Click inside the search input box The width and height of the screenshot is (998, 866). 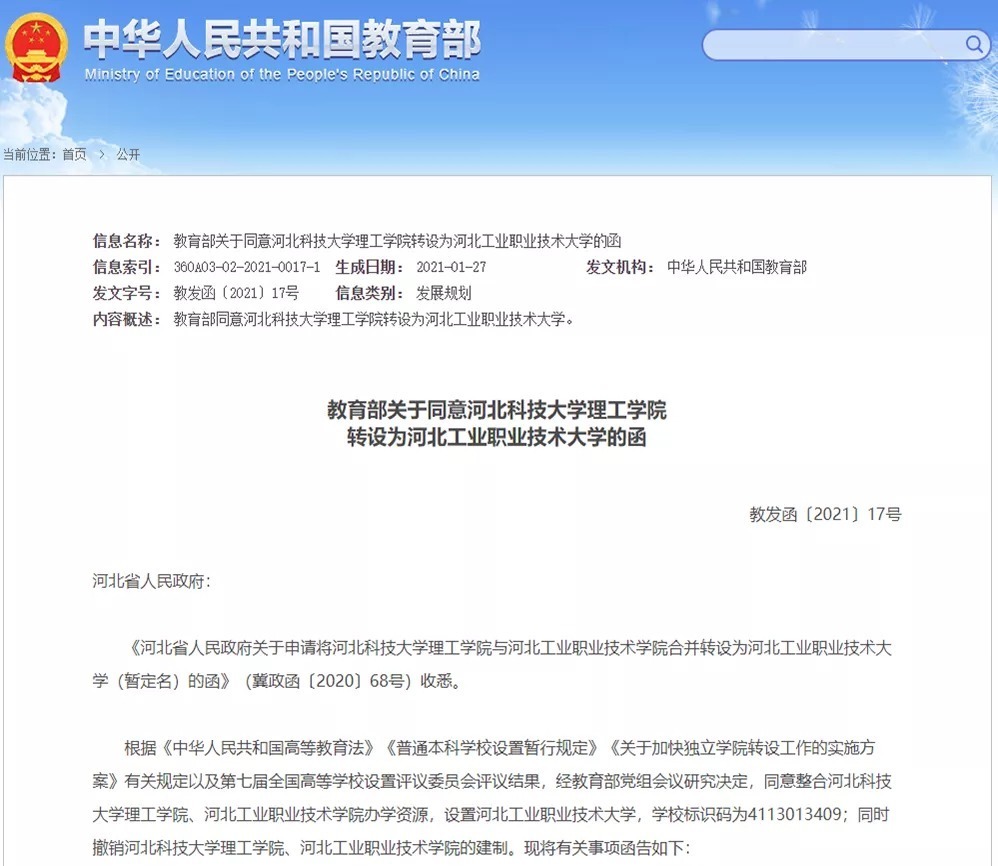point(830,45)
